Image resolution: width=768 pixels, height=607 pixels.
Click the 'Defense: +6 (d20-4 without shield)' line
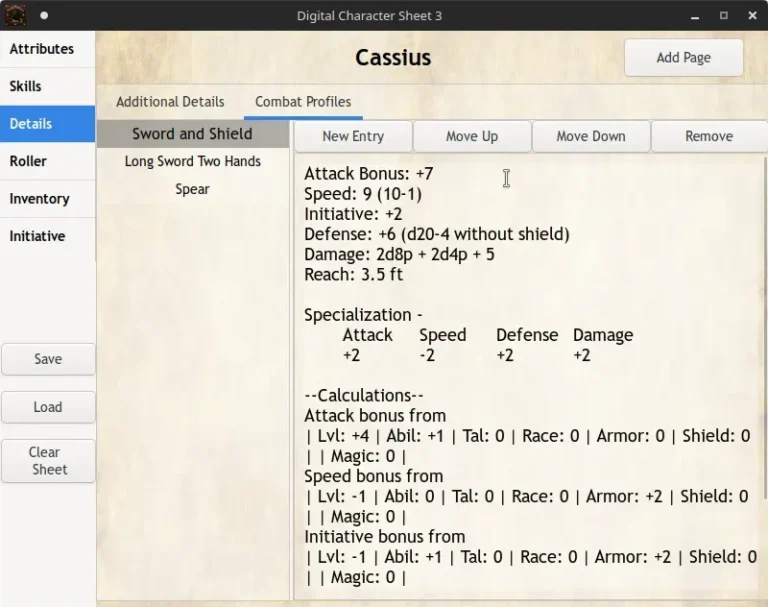[437, 234]
